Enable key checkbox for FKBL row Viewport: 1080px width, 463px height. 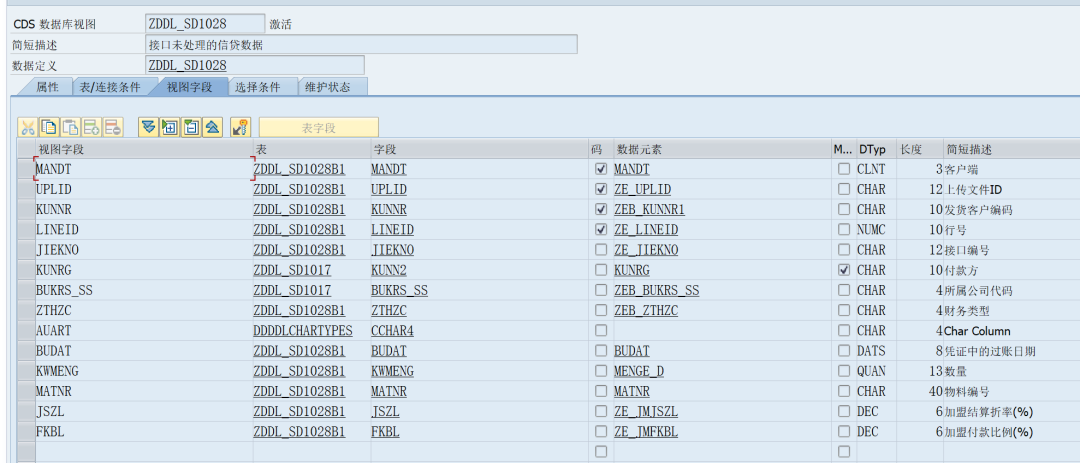coord(601,432)
